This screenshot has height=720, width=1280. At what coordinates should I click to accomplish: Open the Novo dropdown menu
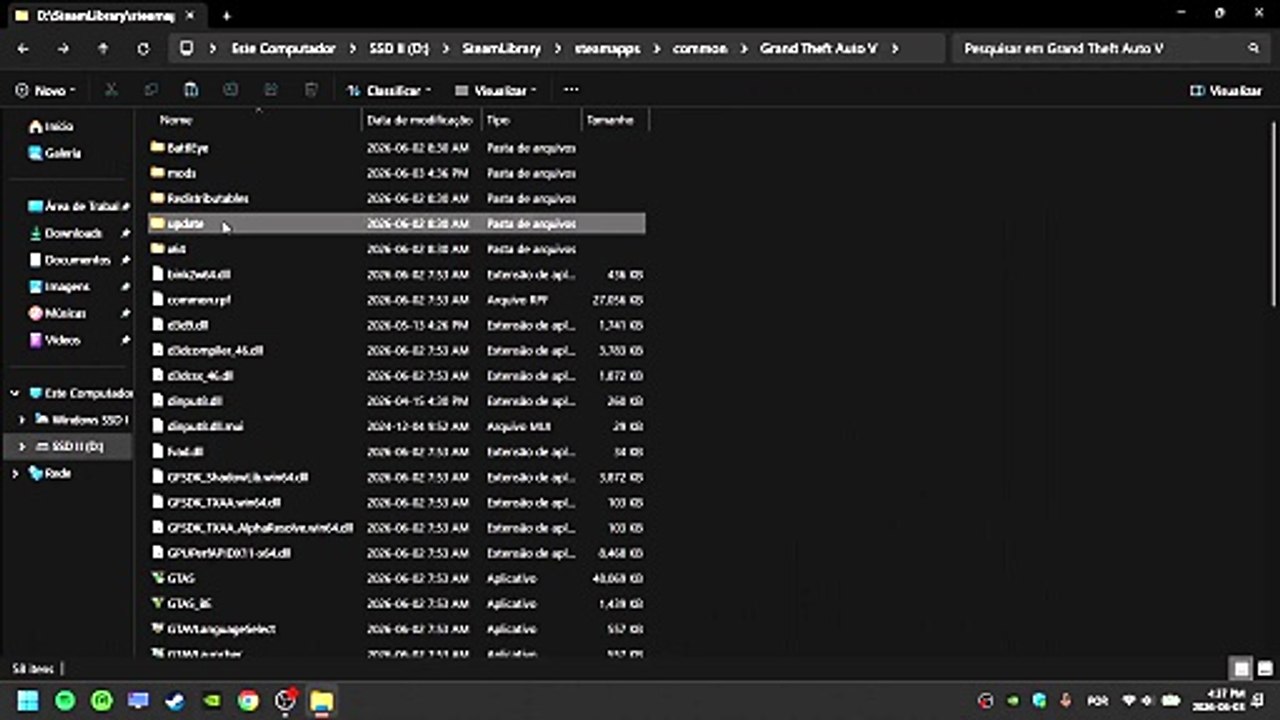coord(46,90)
